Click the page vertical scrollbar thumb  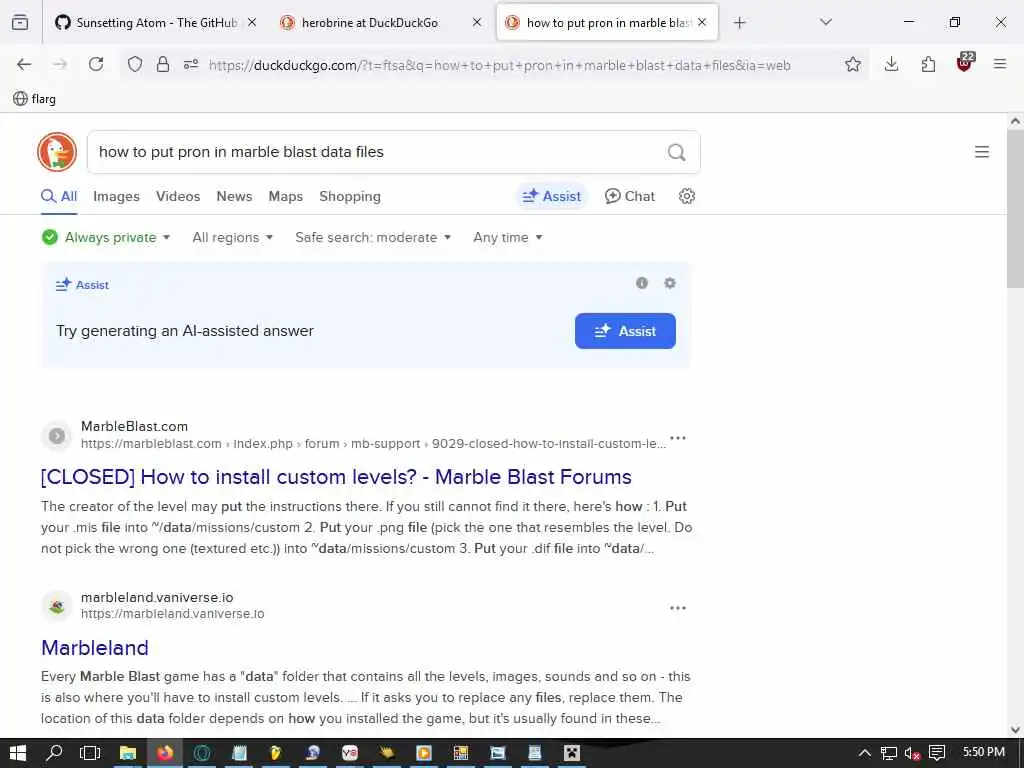pyautogui.click(x=1015, y=209)
